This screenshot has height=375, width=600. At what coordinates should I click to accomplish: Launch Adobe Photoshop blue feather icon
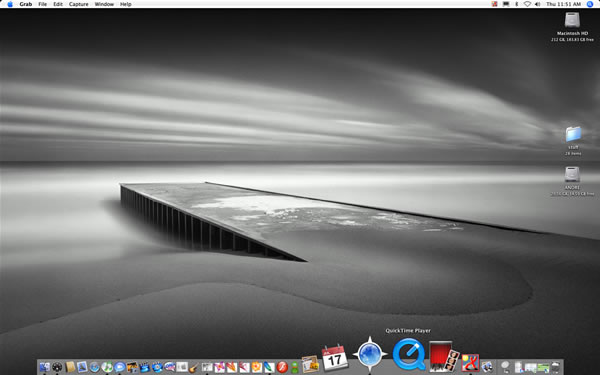269,367
